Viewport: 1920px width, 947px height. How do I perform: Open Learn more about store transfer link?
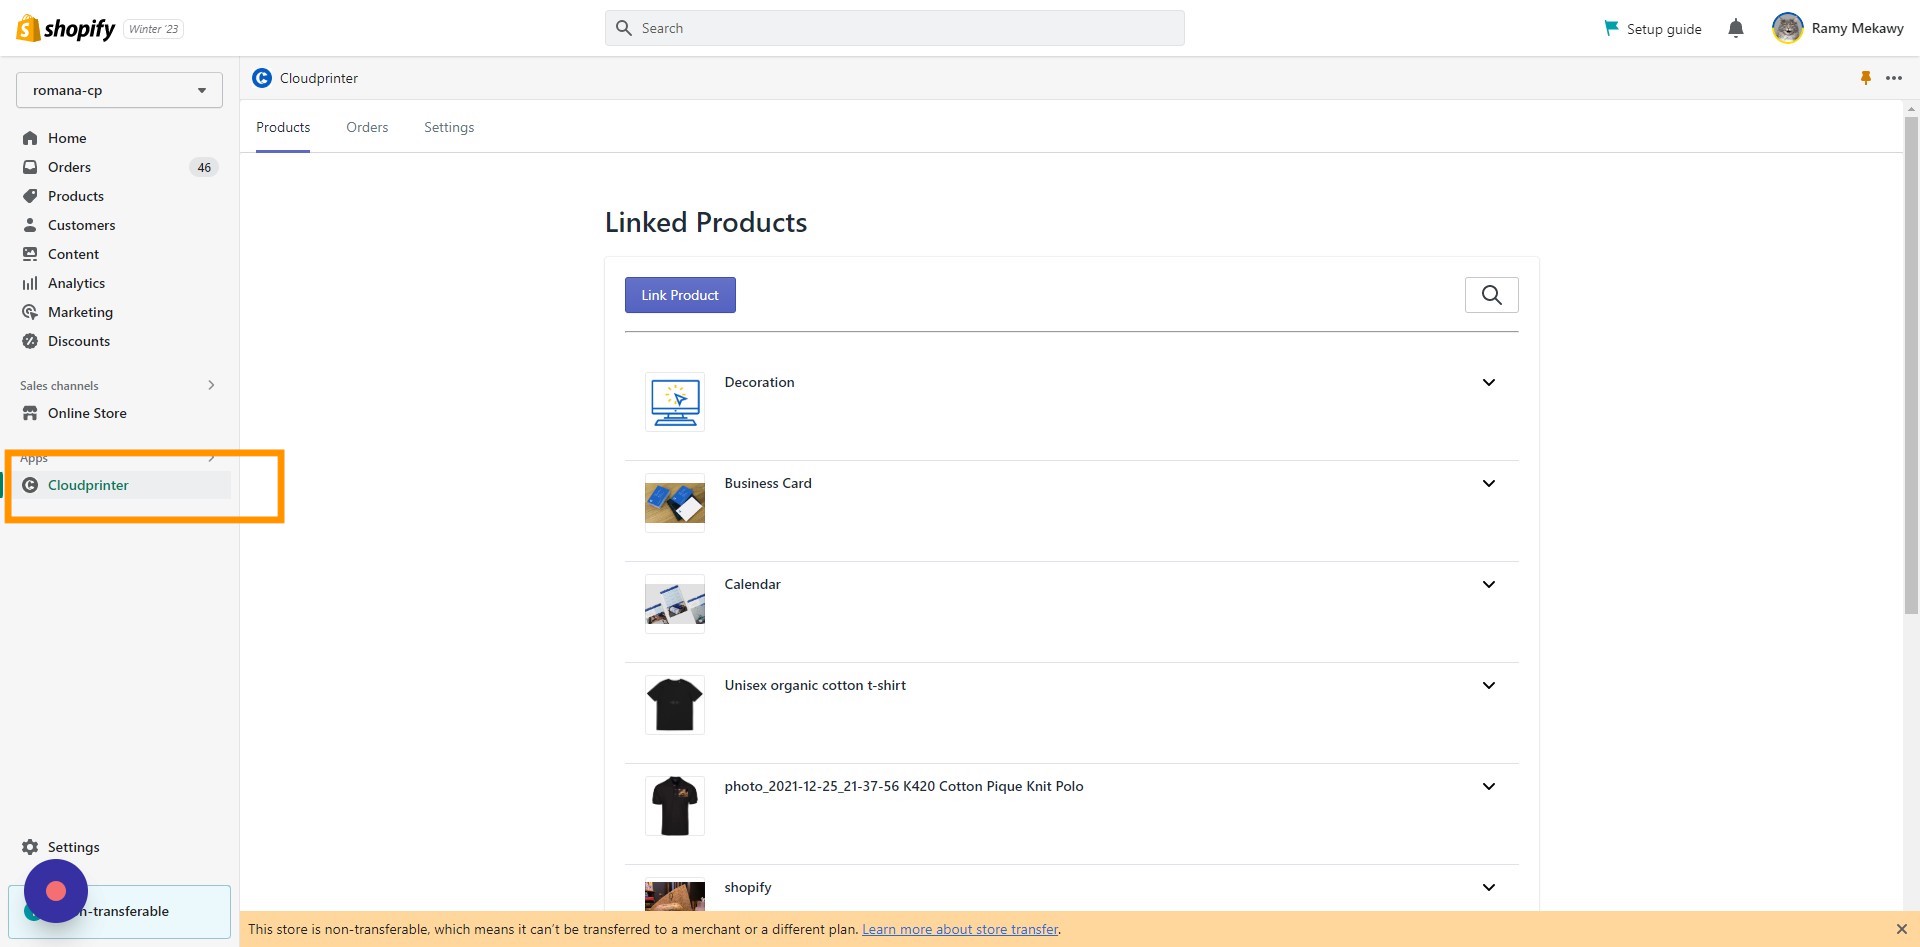coord(960,929)
